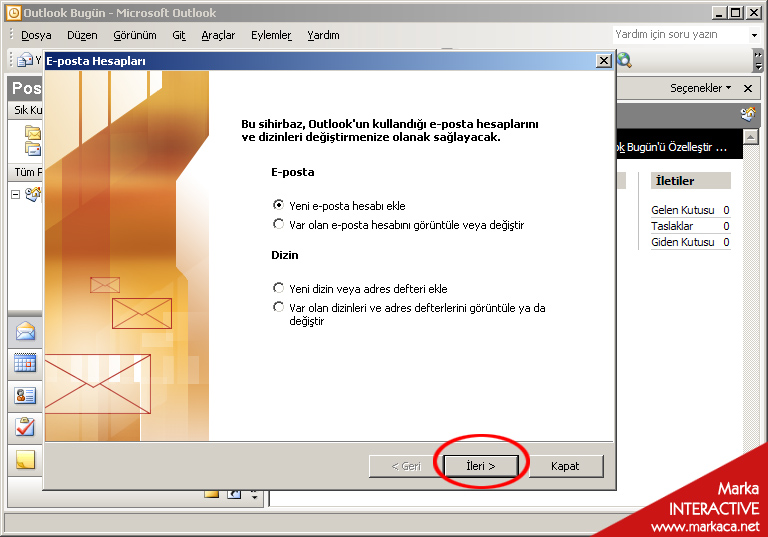Click the İleri > button
This screenshot has height=537, width=768.
481,466
